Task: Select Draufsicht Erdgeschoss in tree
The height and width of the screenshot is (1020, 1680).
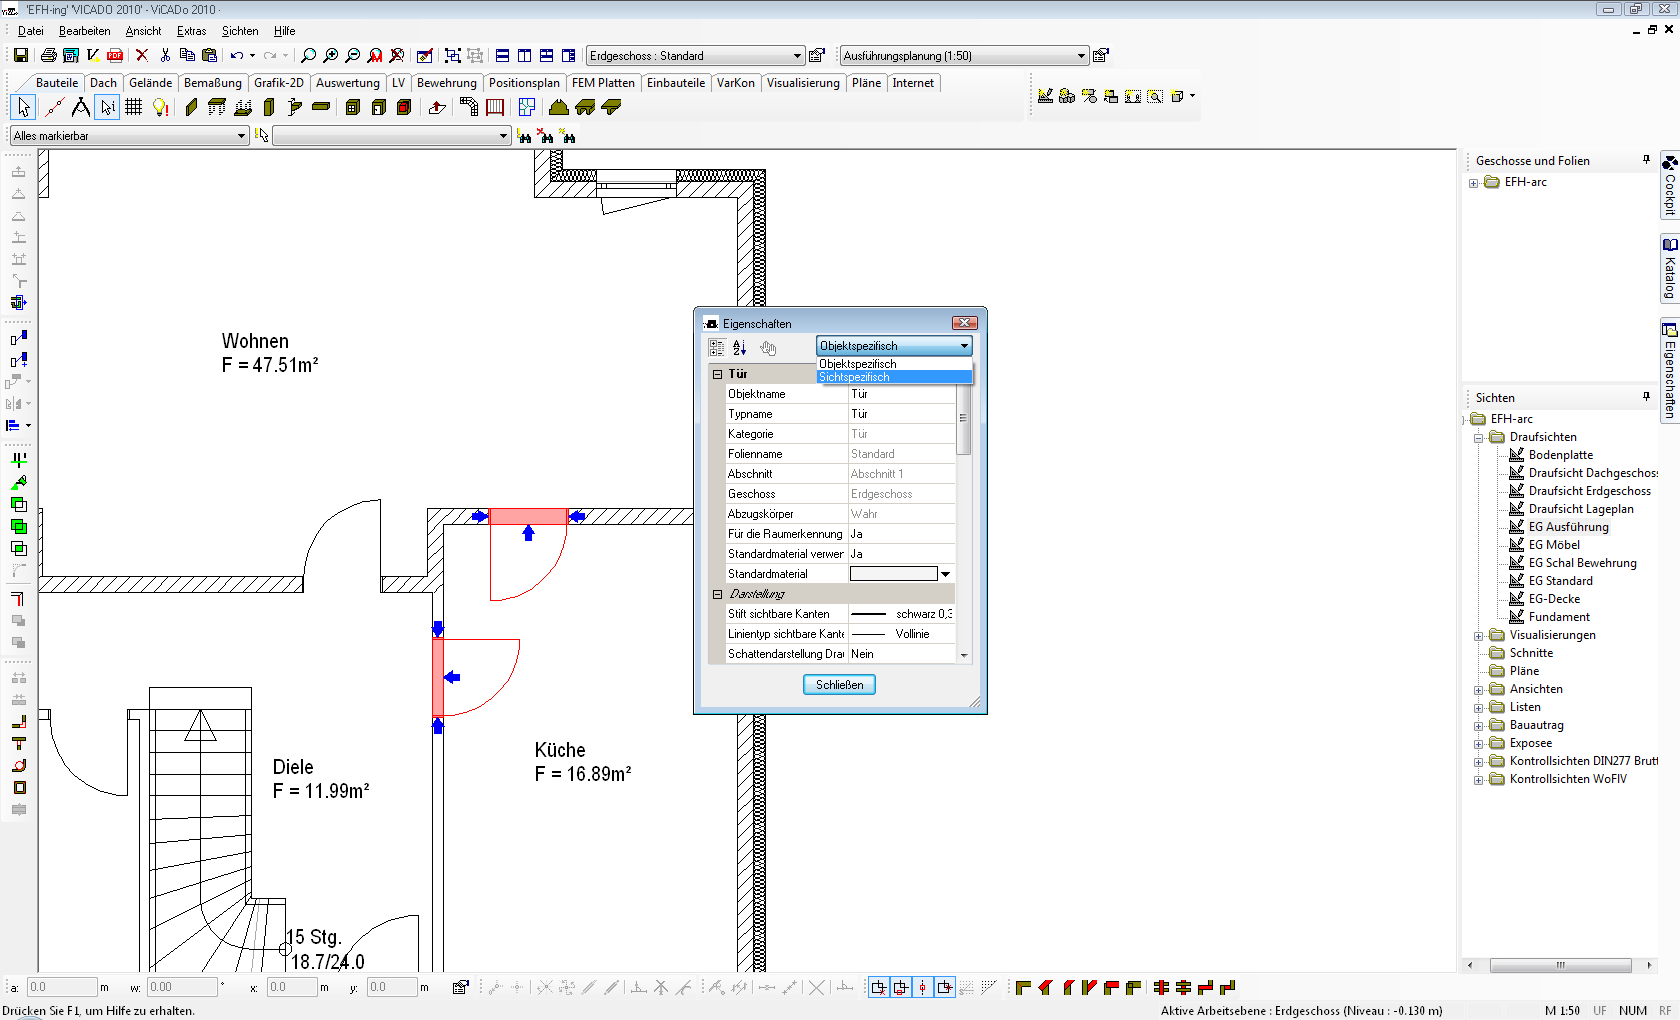Action: (x=1589, y=491)
